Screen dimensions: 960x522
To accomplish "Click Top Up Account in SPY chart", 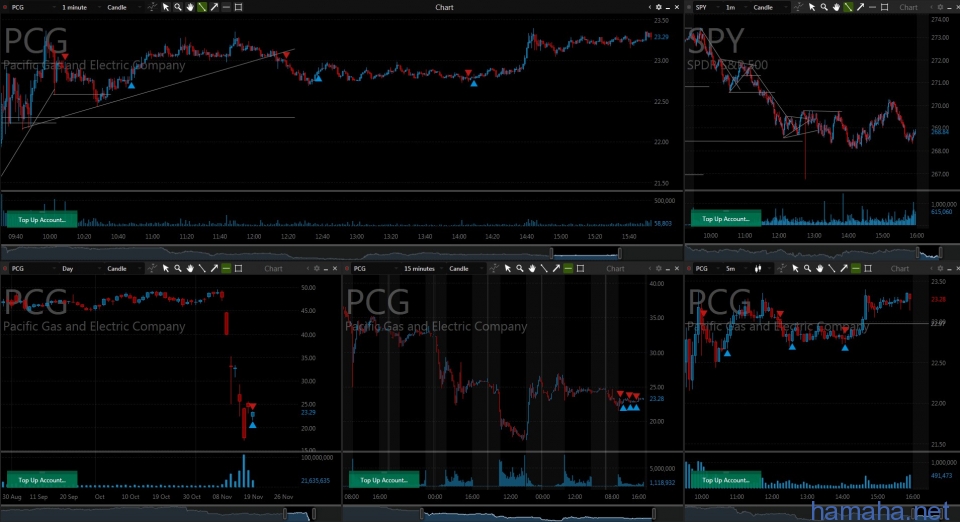I will point(726,218).
